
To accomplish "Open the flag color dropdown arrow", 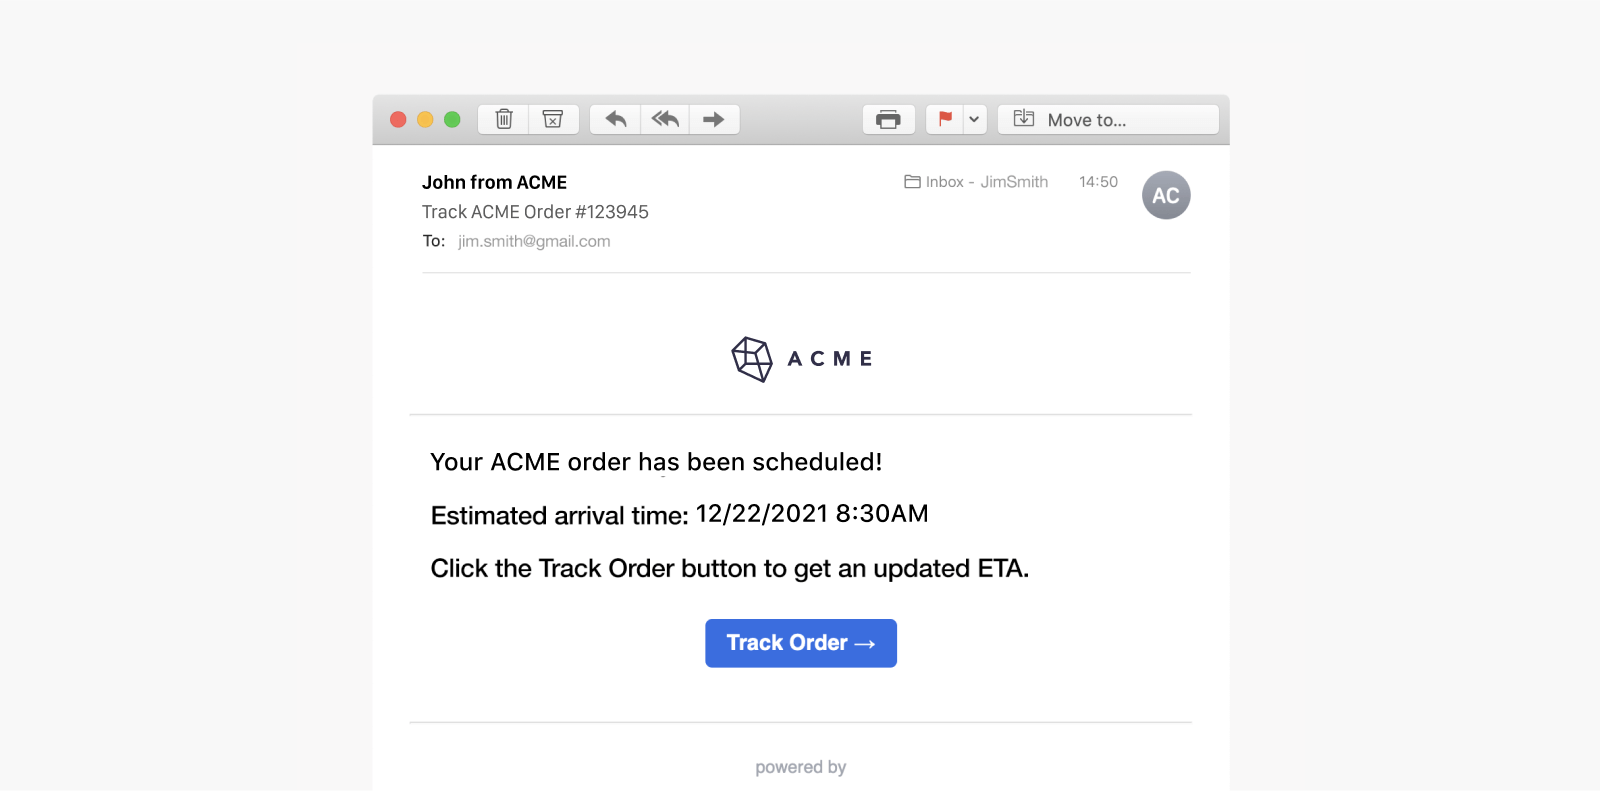I will [974, 119].
